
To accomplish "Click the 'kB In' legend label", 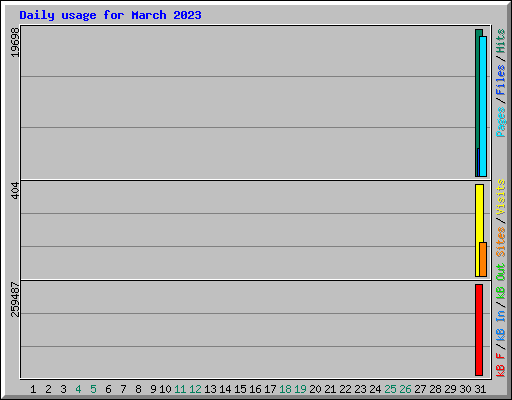I will point(501,325).
